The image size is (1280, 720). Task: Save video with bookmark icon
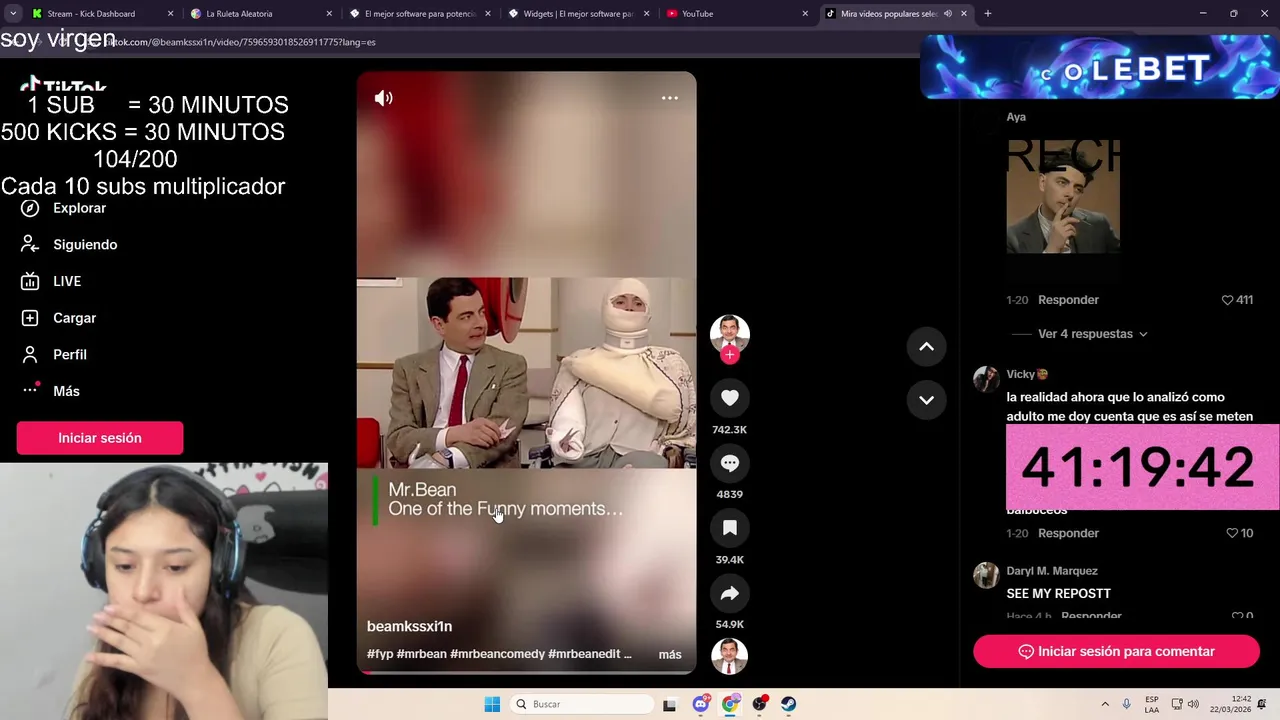[730, 528]
